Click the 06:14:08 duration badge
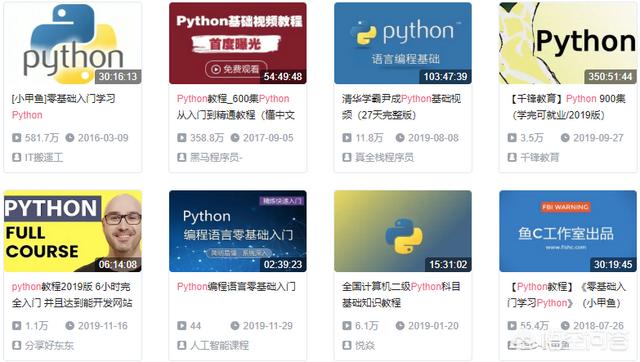The width and height of the screenshot is (640, 362). [118, 264]
